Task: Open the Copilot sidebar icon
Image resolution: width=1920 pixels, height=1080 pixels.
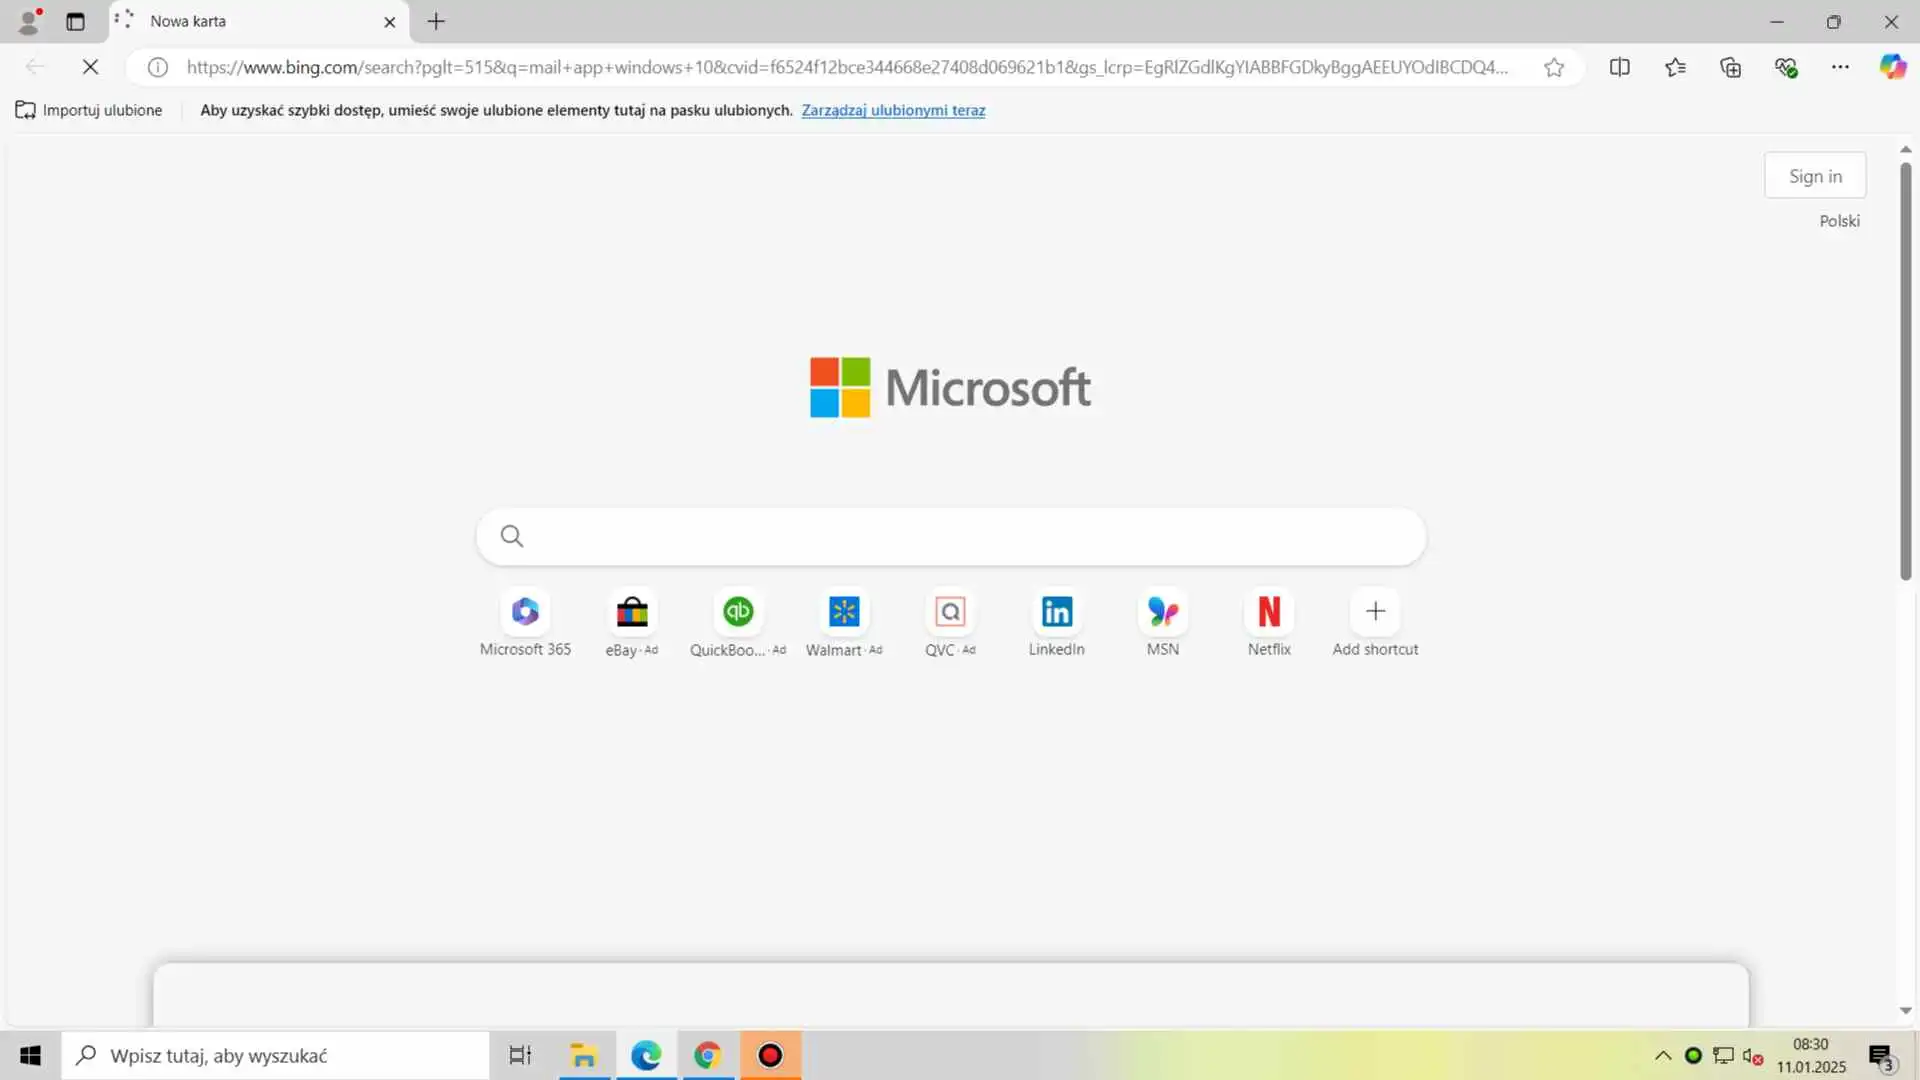Action: coord(1892,67)
